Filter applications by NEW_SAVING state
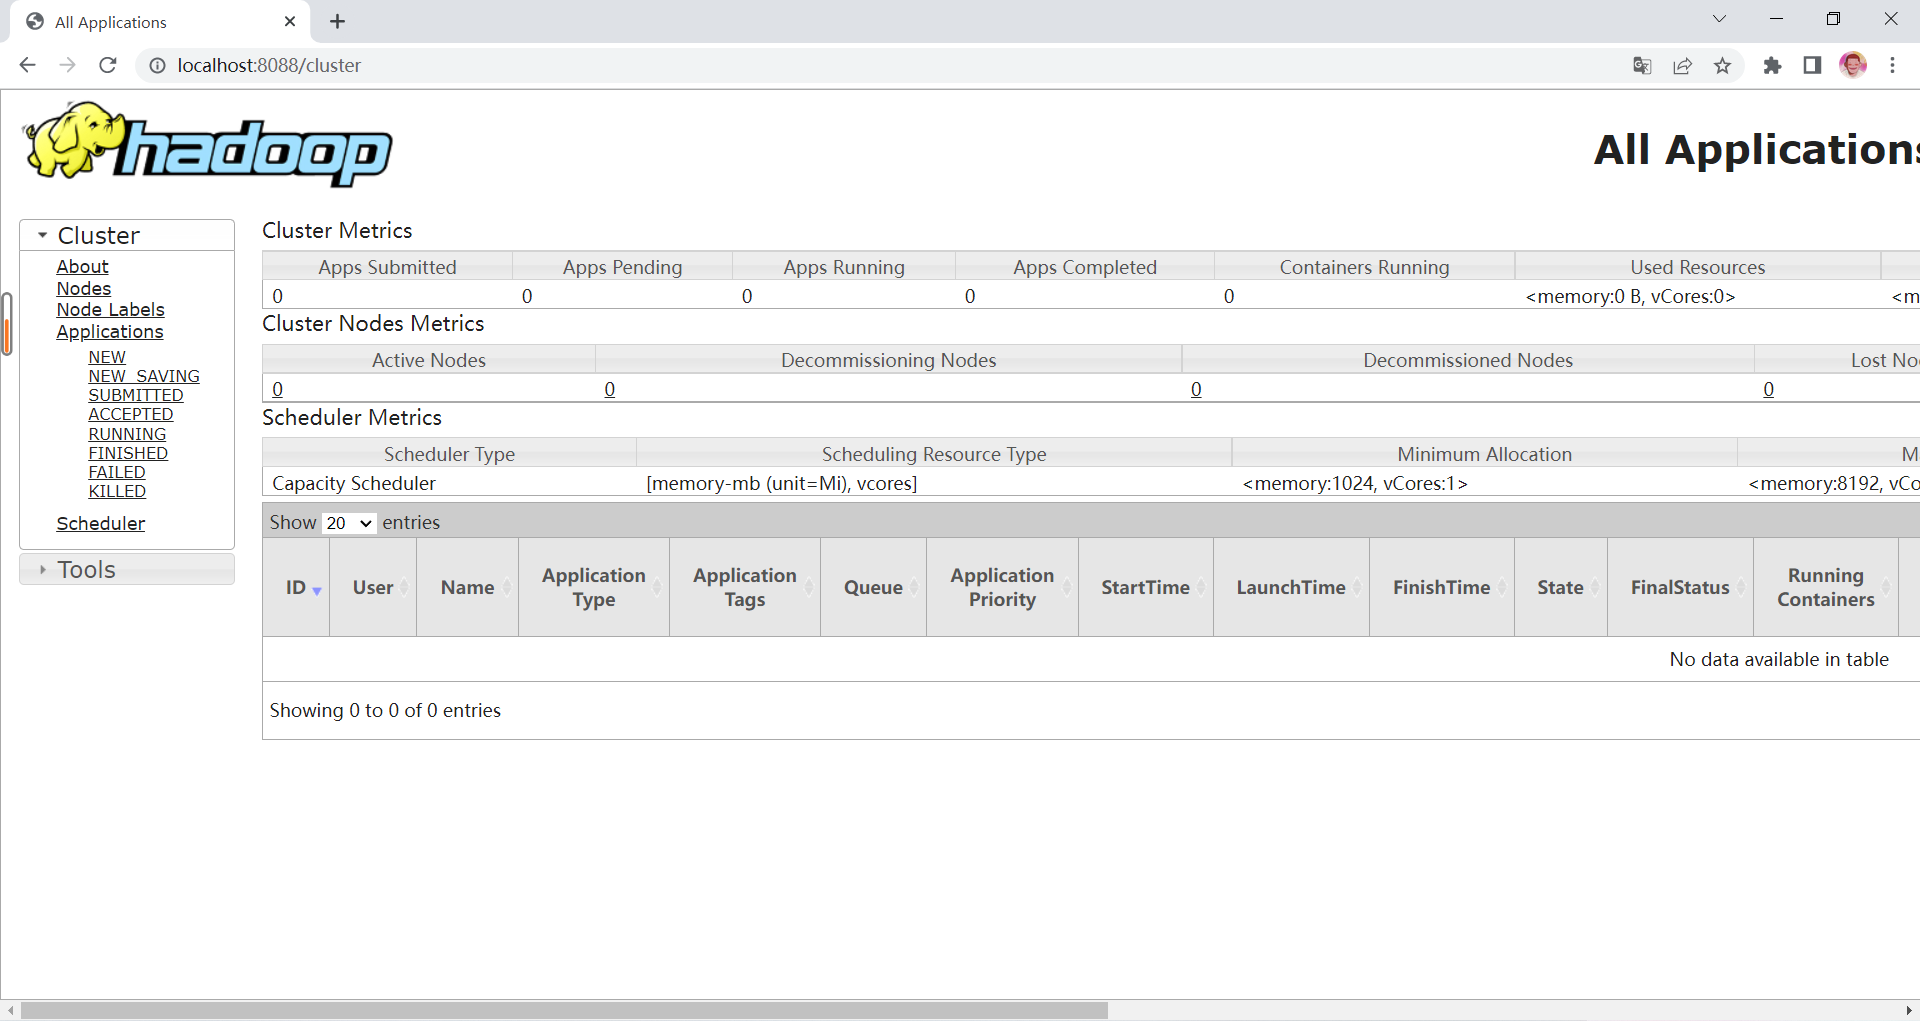Viewport: 1920px width, 1021px height. coord(144,376)
